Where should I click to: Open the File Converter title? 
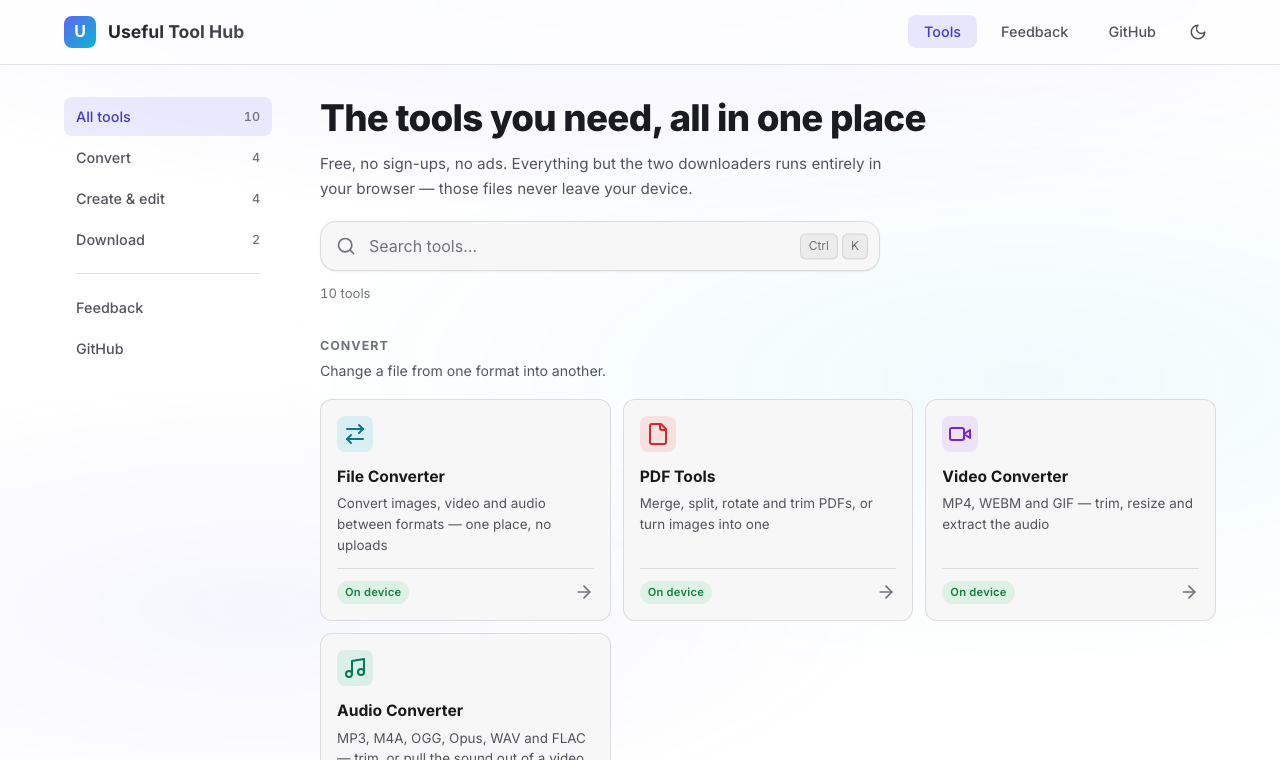(391, 476)
